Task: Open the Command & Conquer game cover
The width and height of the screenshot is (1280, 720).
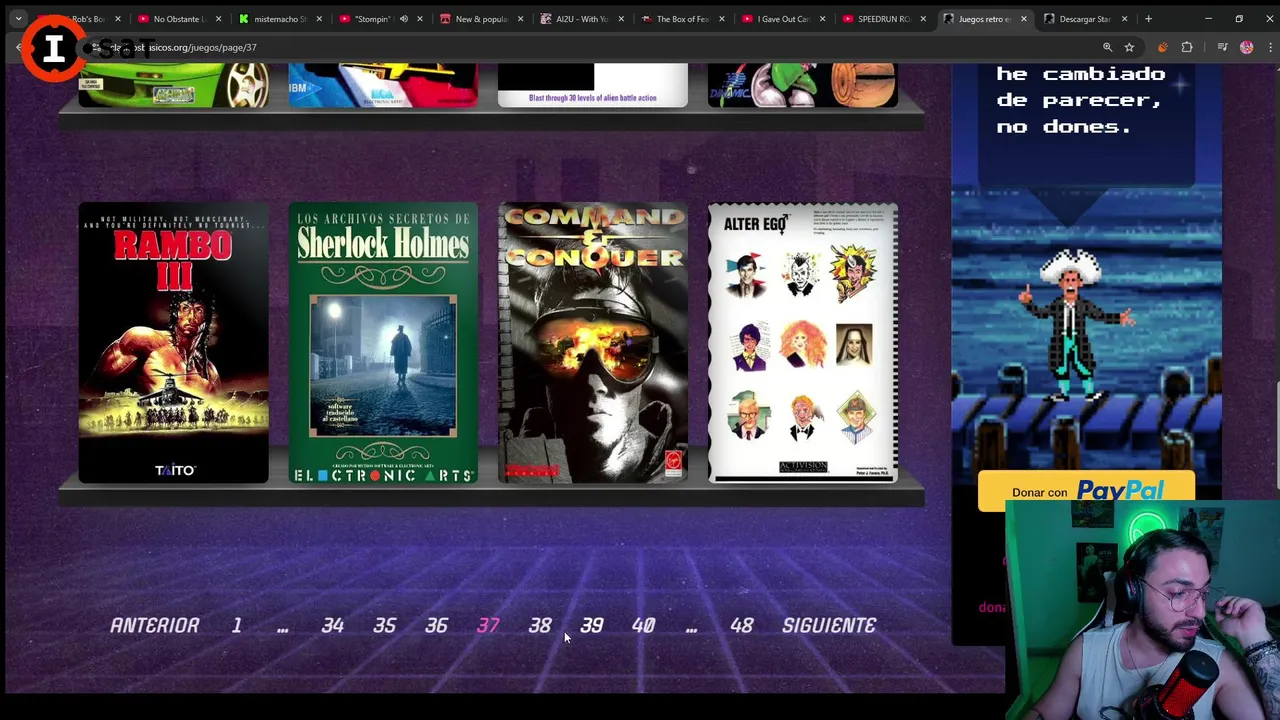Action: pos(593,343)
